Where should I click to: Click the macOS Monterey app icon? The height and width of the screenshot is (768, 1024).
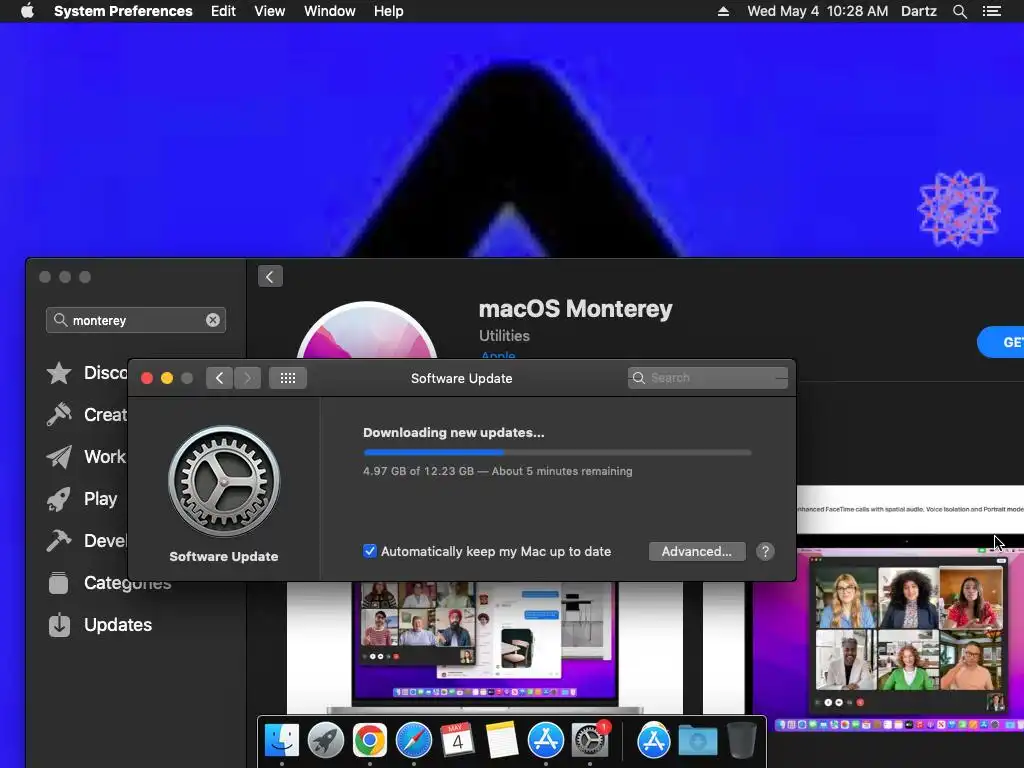[367, 330]
